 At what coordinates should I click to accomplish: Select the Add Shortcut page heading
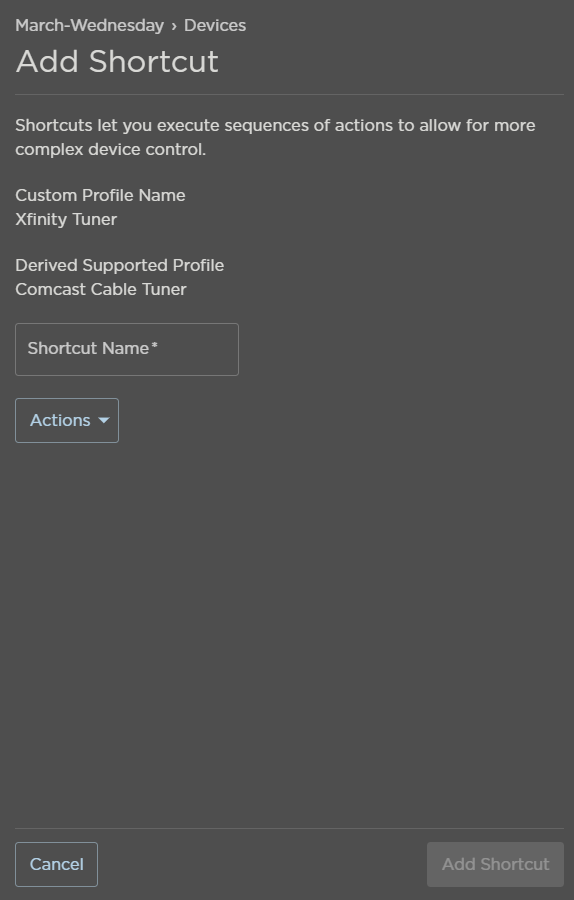pyautogui.click(x=117, y=61)
